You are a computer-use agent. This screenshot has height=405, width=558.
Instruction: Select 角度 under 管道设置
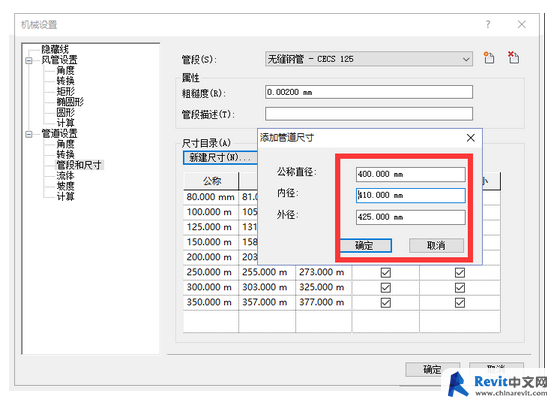(65, 144)
